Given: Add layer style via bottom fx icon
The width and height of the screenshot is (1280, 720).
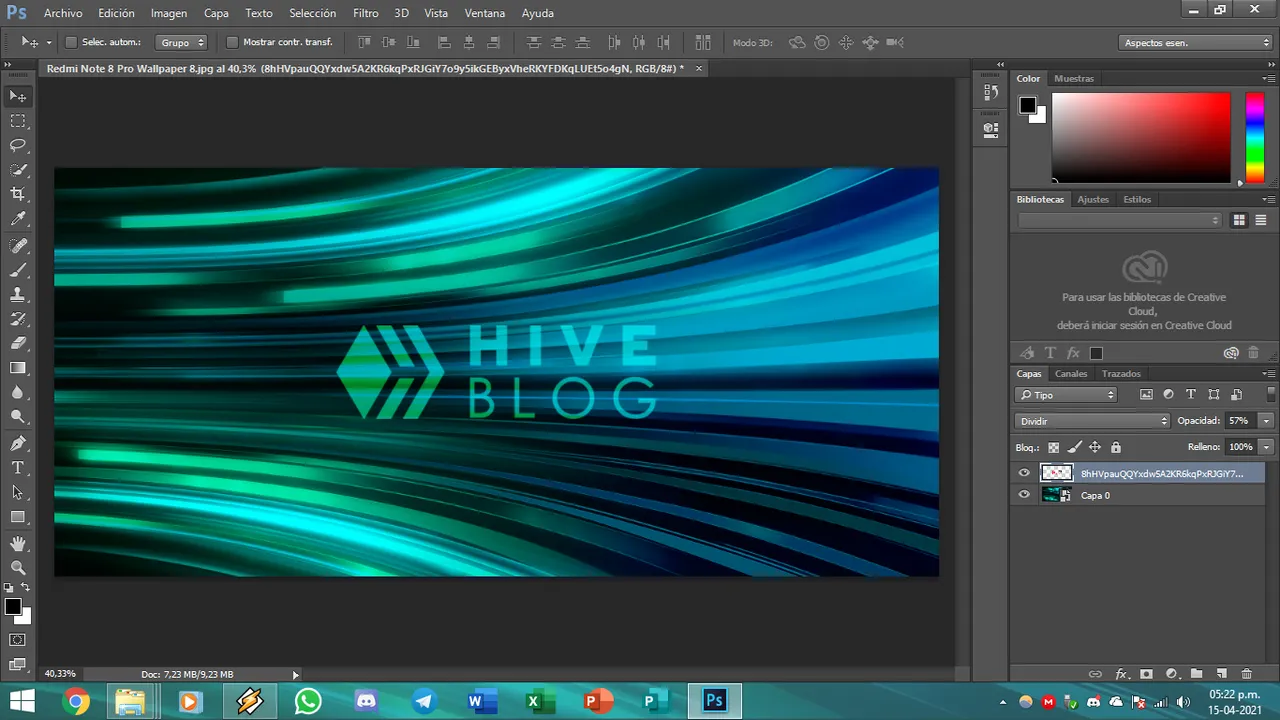Looking at the screenshot, I should (1121, 675).
